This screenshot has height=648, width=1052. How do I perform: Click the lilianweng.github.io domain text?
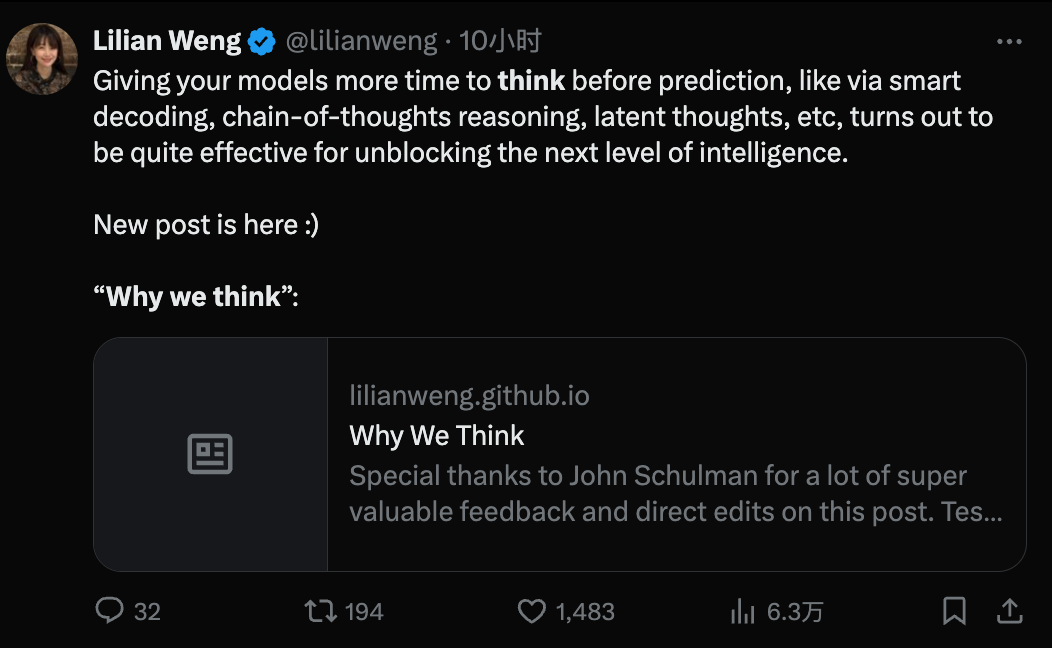(x=469, y=396)
